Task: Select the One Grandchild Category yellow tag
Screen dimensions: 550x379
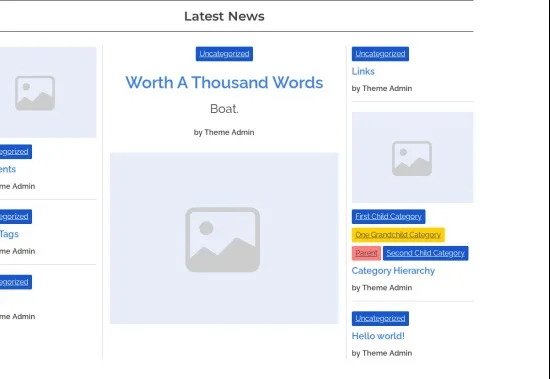Action: [x=398, y=235]
